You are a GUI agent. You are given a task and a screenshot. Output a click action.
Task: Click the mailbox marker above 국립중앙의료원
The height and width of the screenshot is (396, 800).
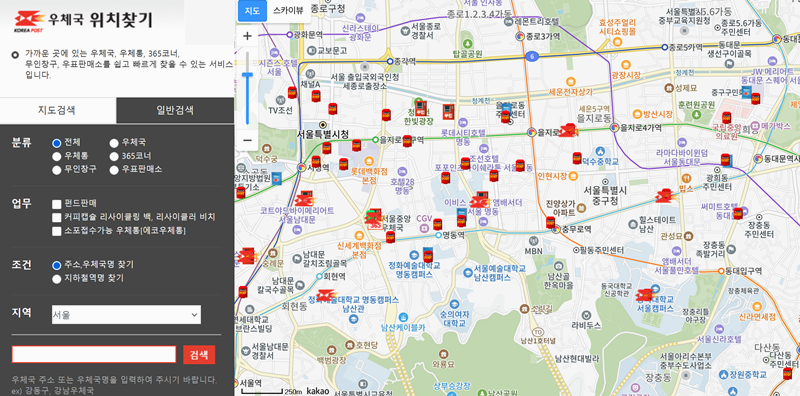click(727, 118)
